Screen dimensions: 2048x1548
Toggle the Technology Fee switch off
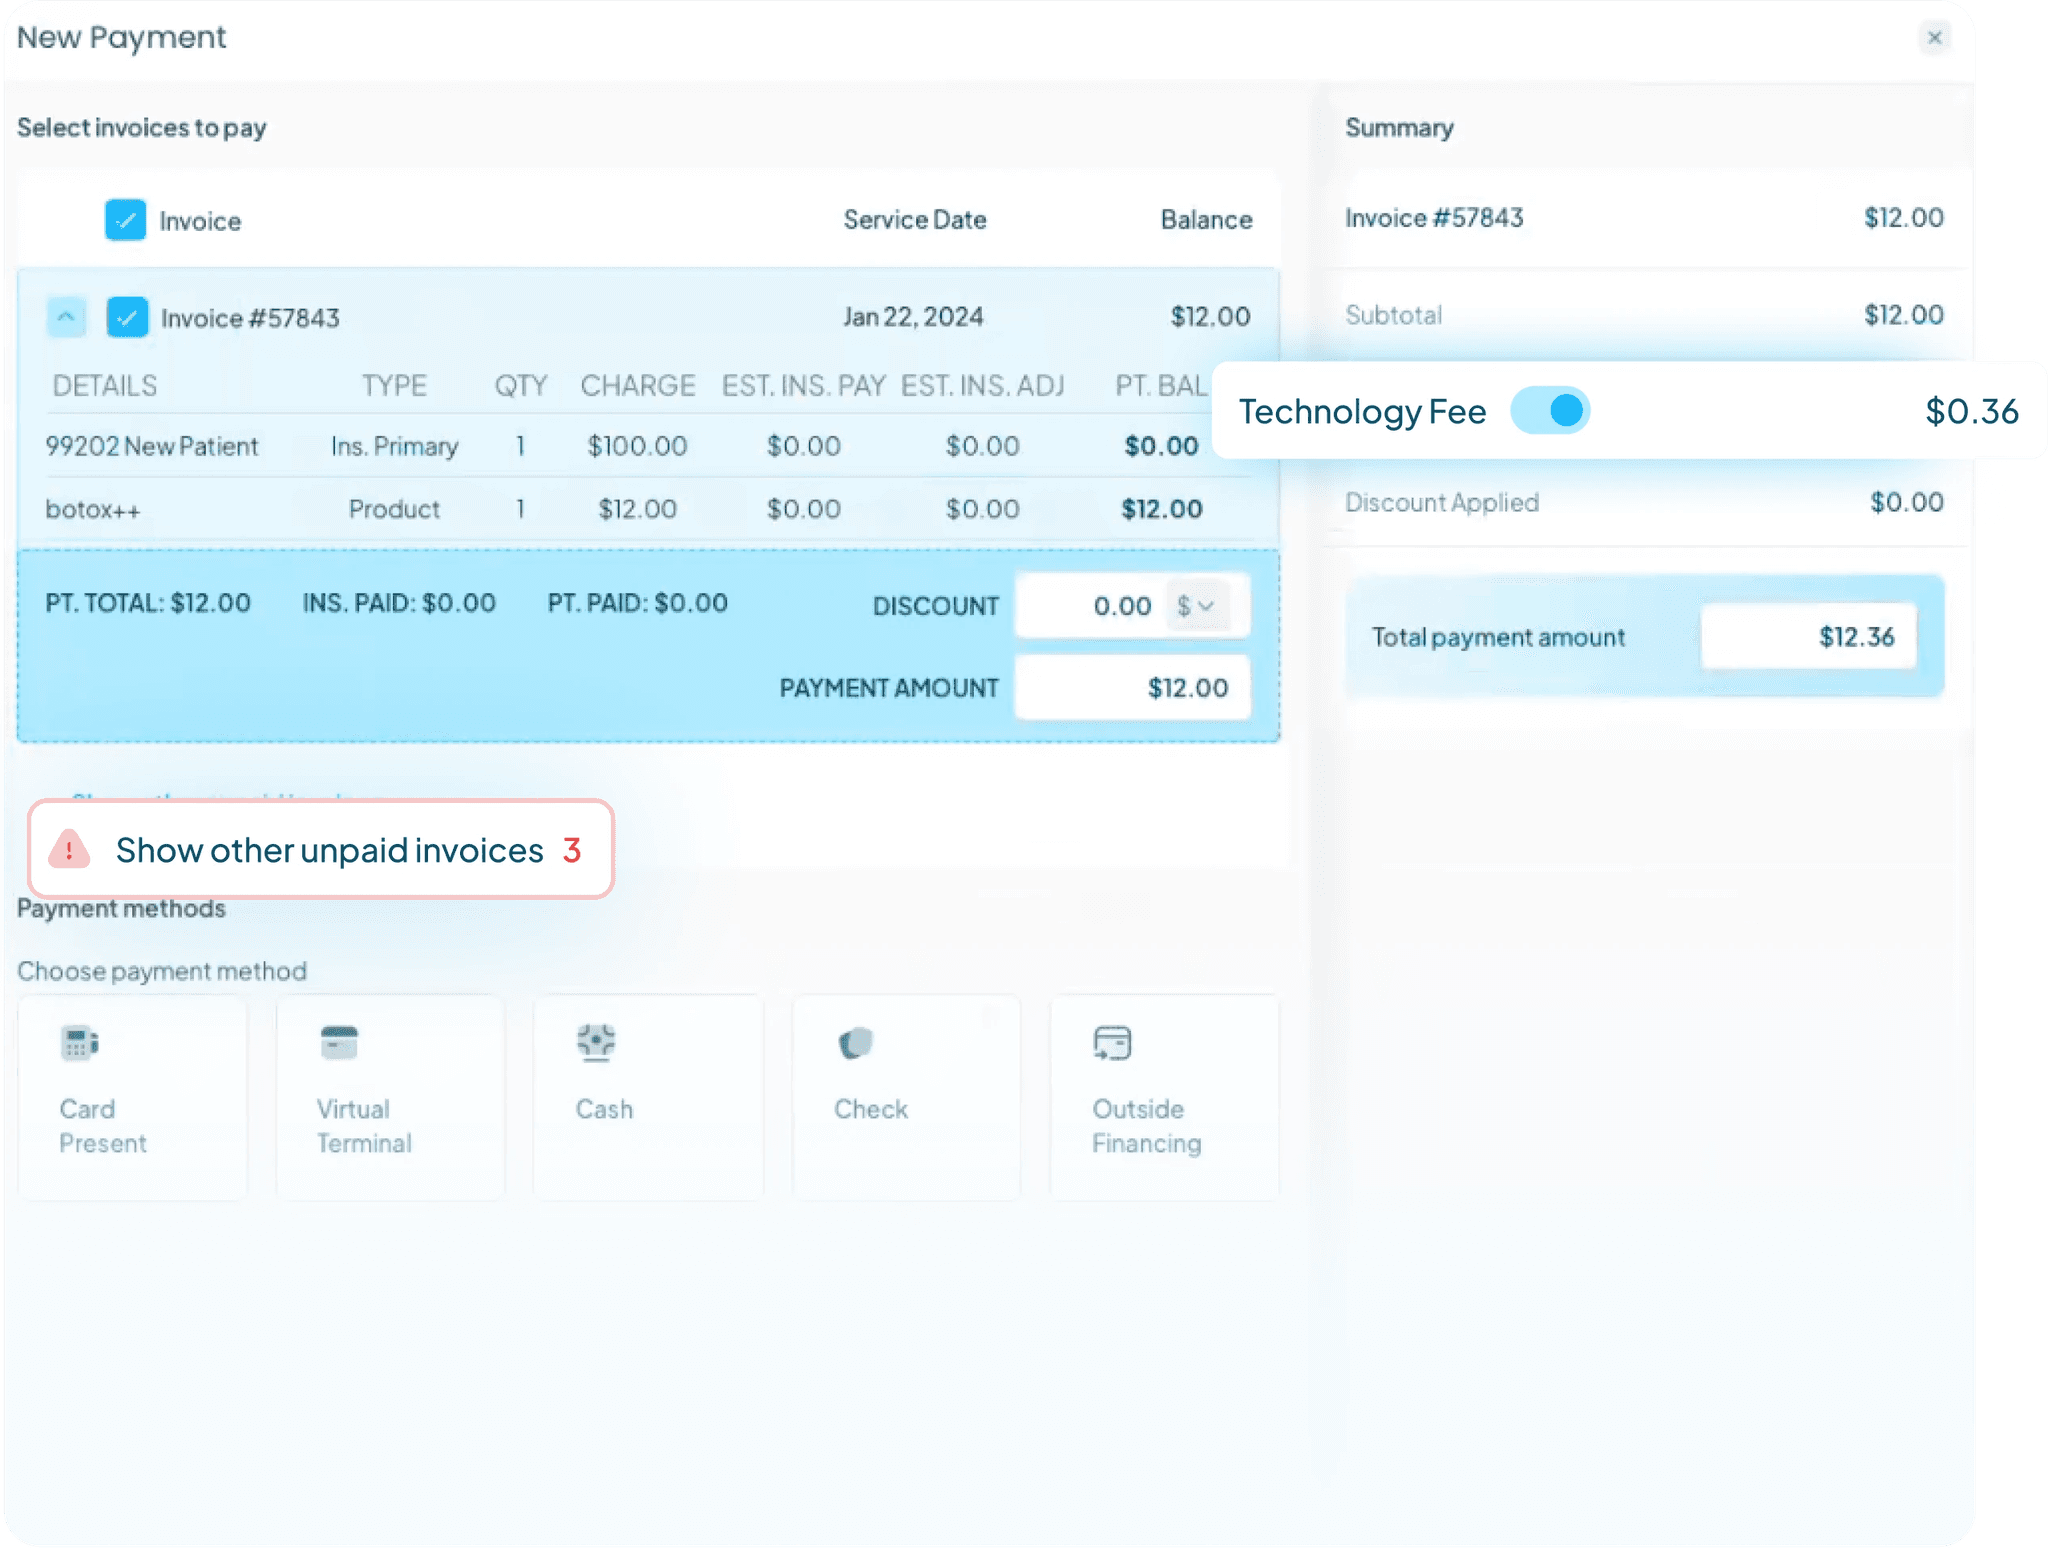[x=1553, y=409]
